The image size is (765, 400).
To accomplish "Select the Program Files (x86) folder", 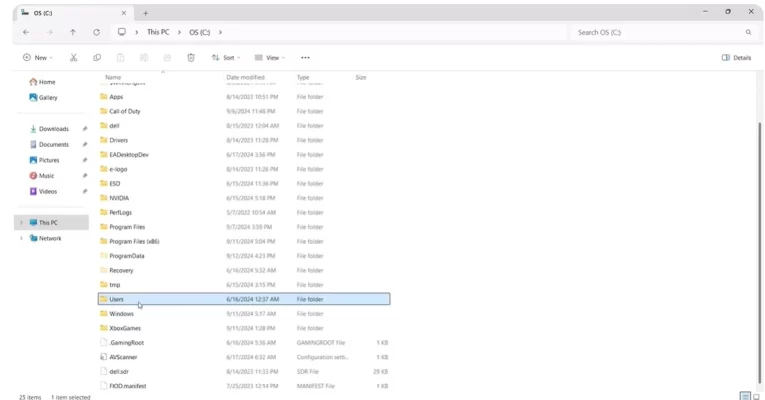I will pos(134,241).
